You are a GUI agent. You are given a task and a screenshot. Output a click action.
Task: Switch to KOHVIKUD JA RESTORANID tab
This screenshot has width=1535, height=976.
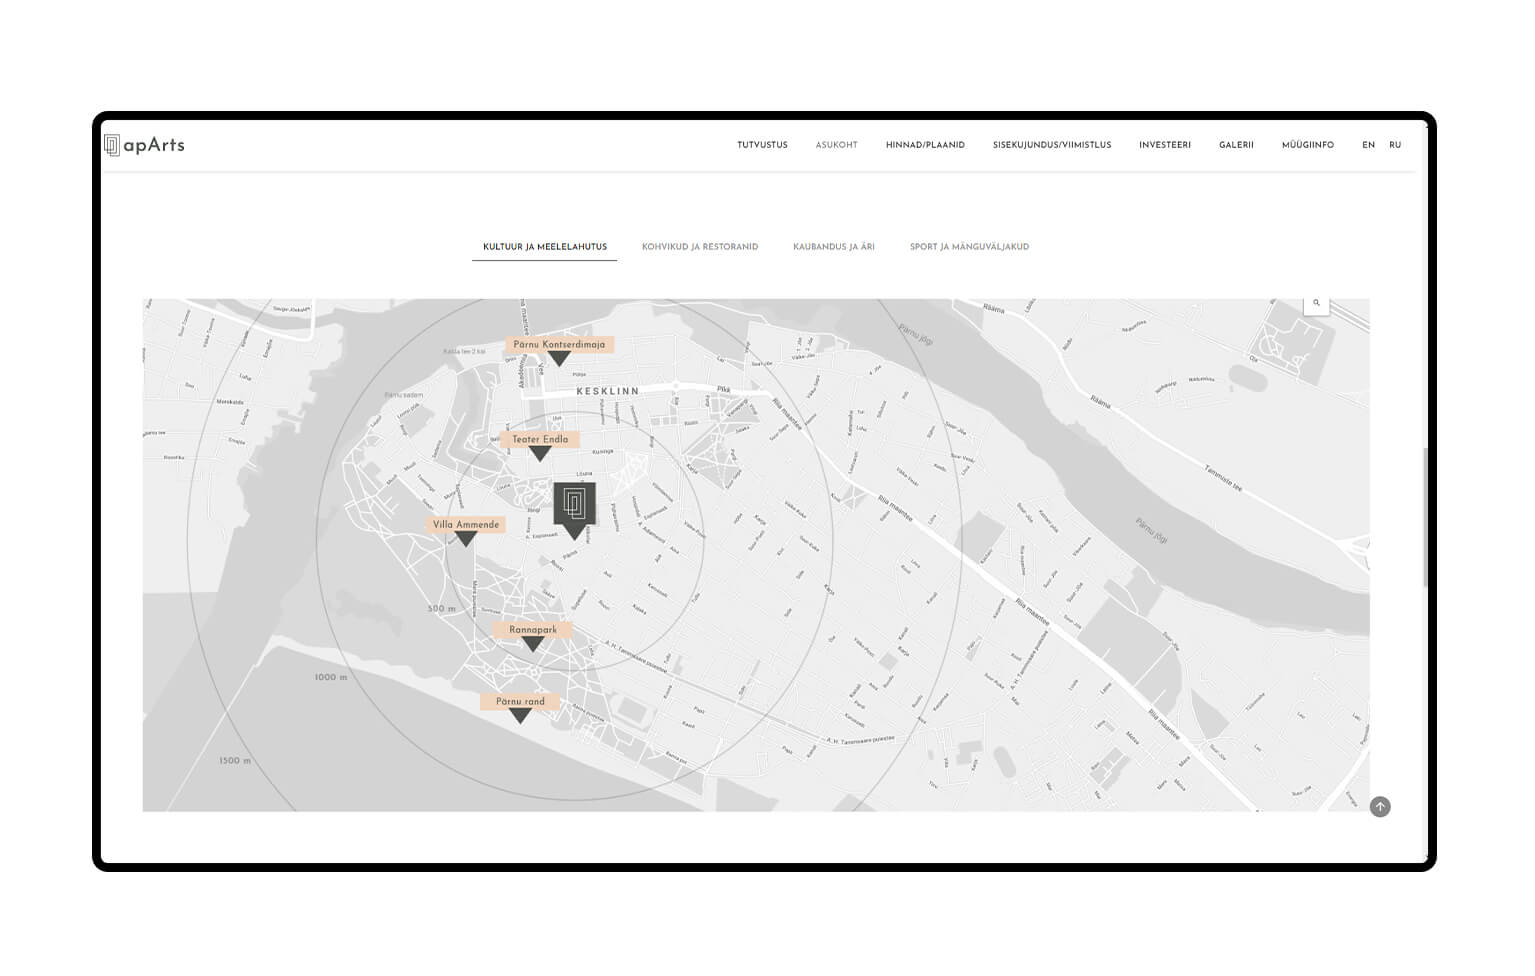(700, 247)
